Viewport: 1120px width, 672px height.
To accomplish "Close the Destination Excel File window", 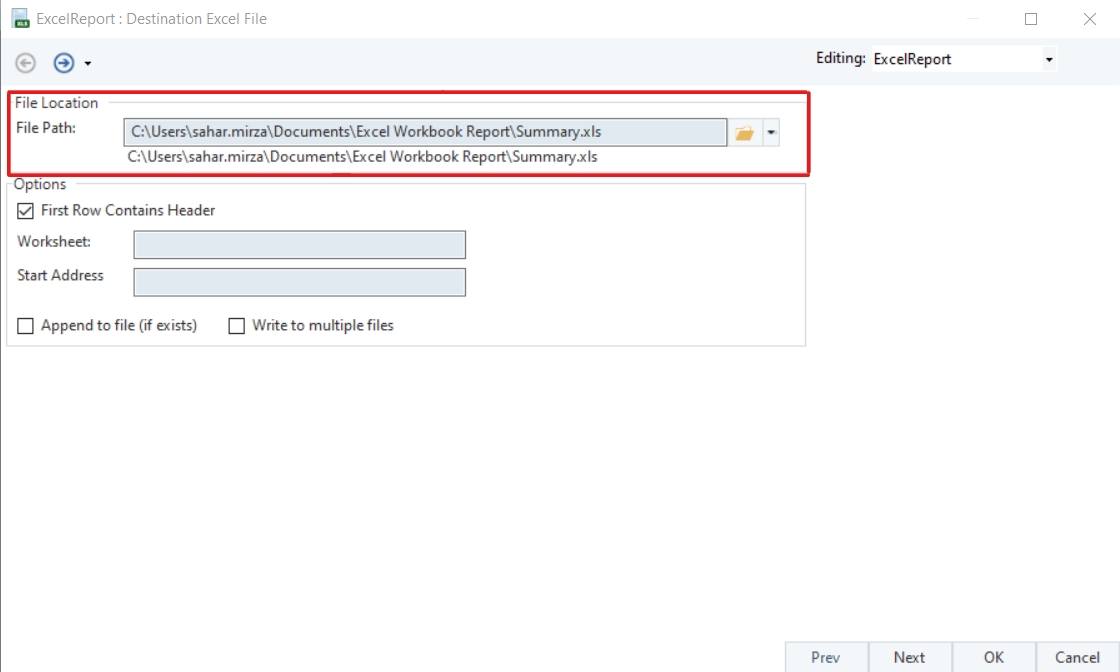I will (1090, 19).
